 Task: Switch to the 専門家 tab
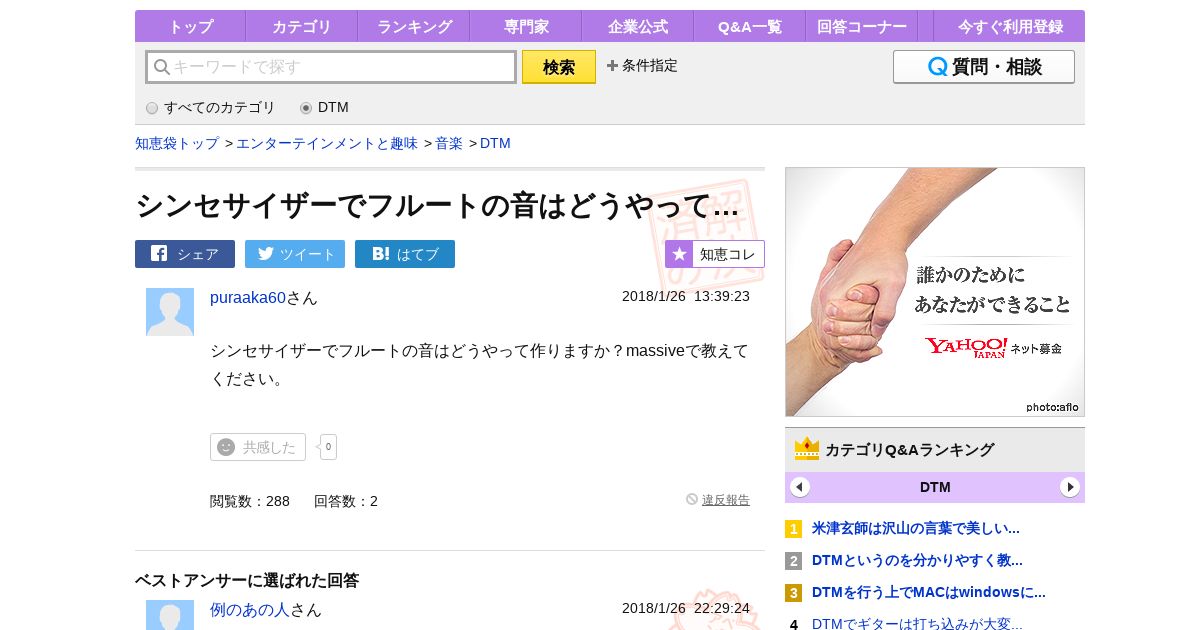pyautogui.click(x=525, y=26)
